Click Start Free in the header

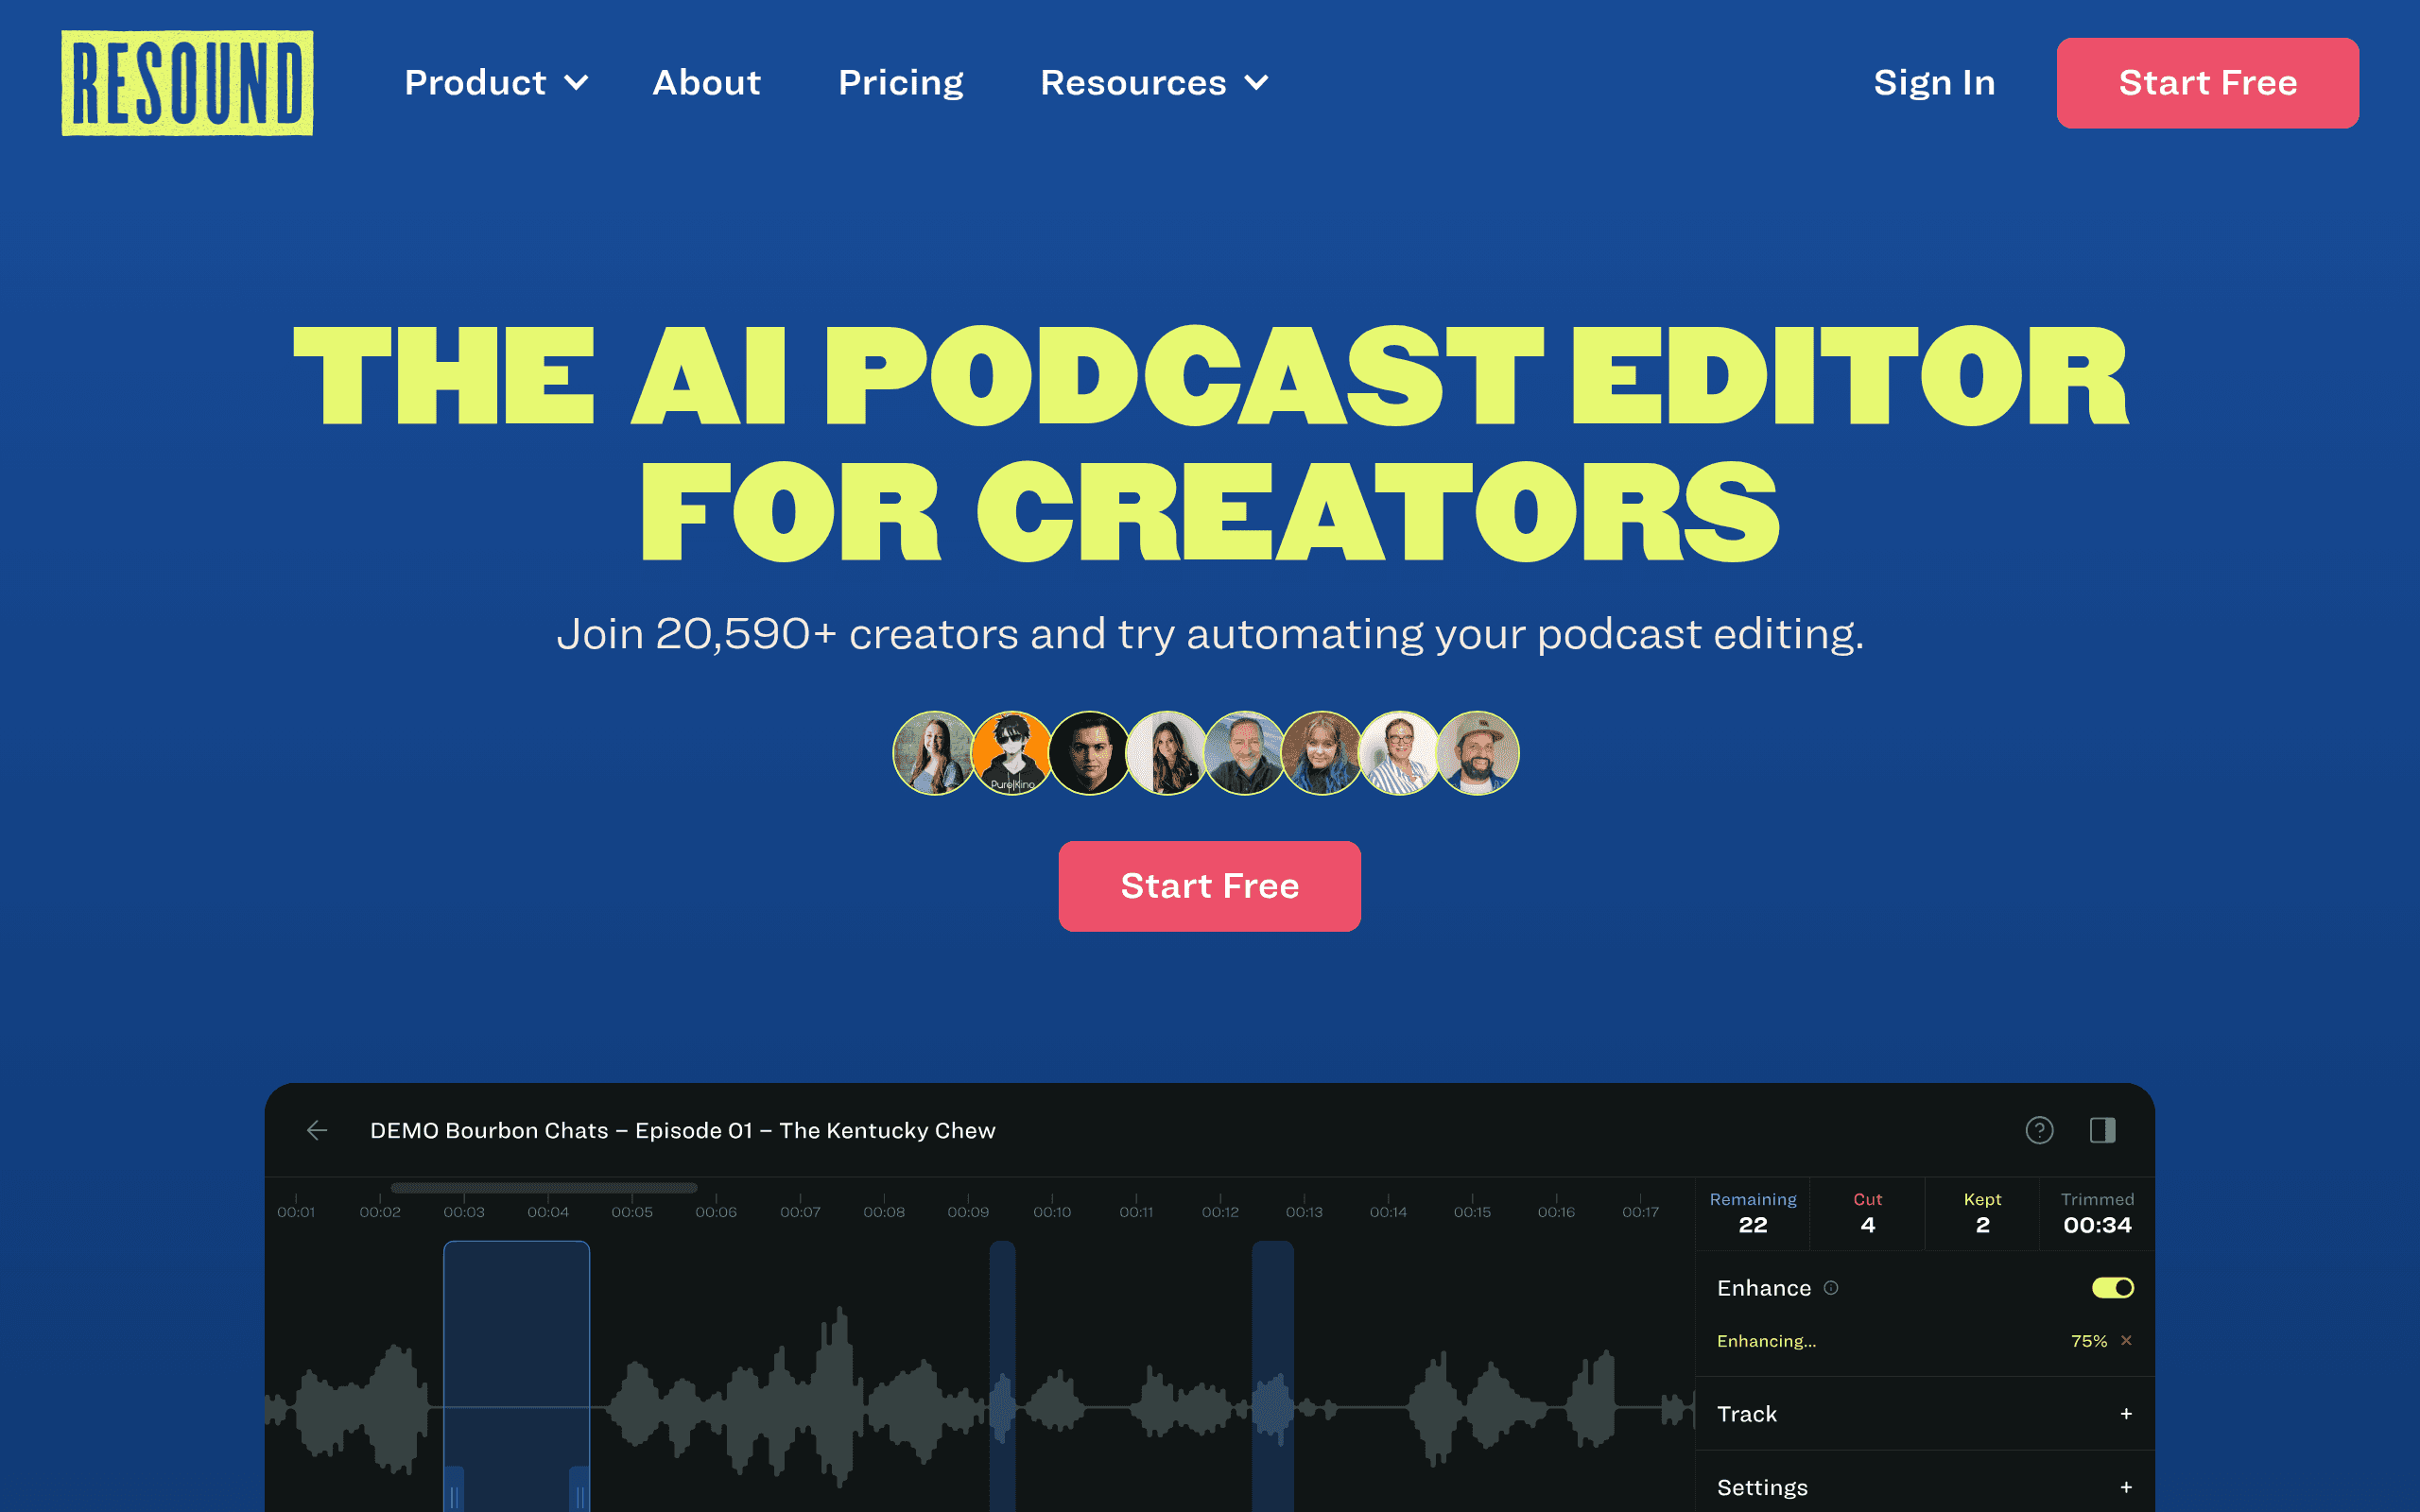2207,83
